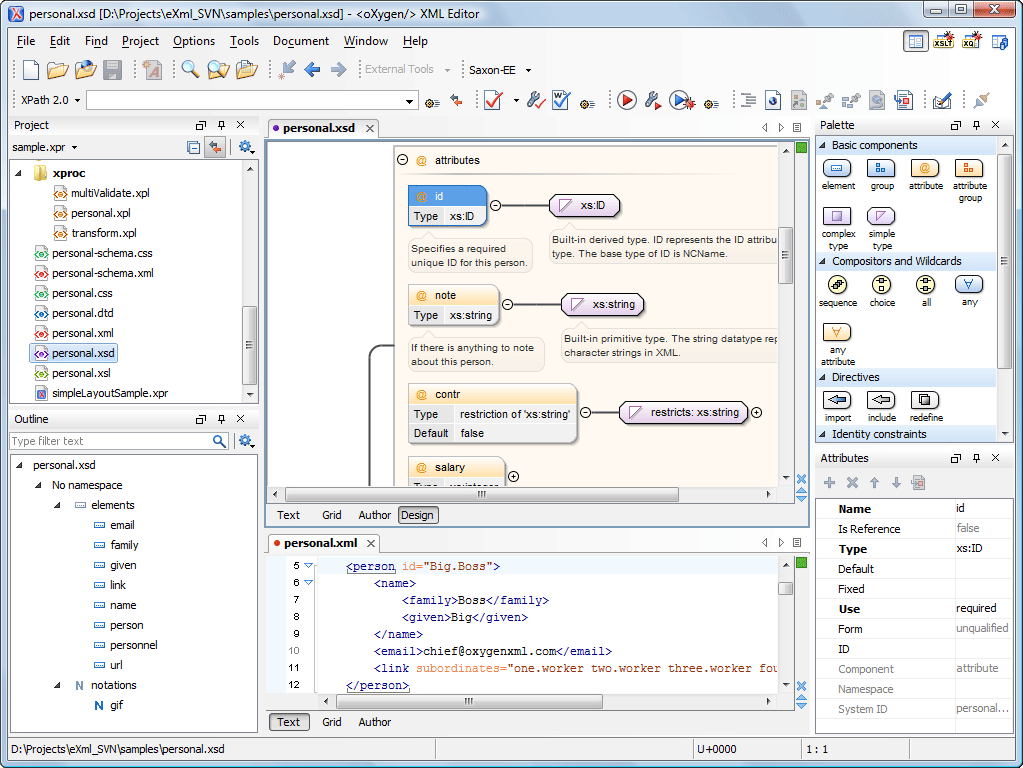Click the Outline filter text field
The image size is (1023, 768).
tap(111, 441)
